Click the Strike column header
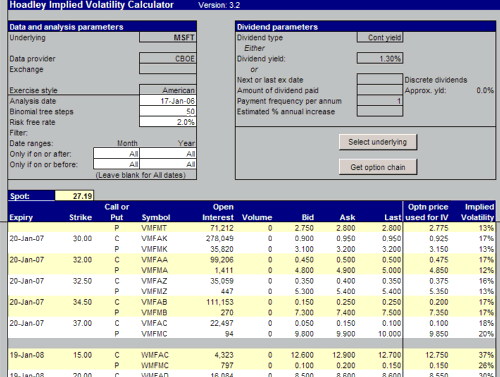 [80, 217]
